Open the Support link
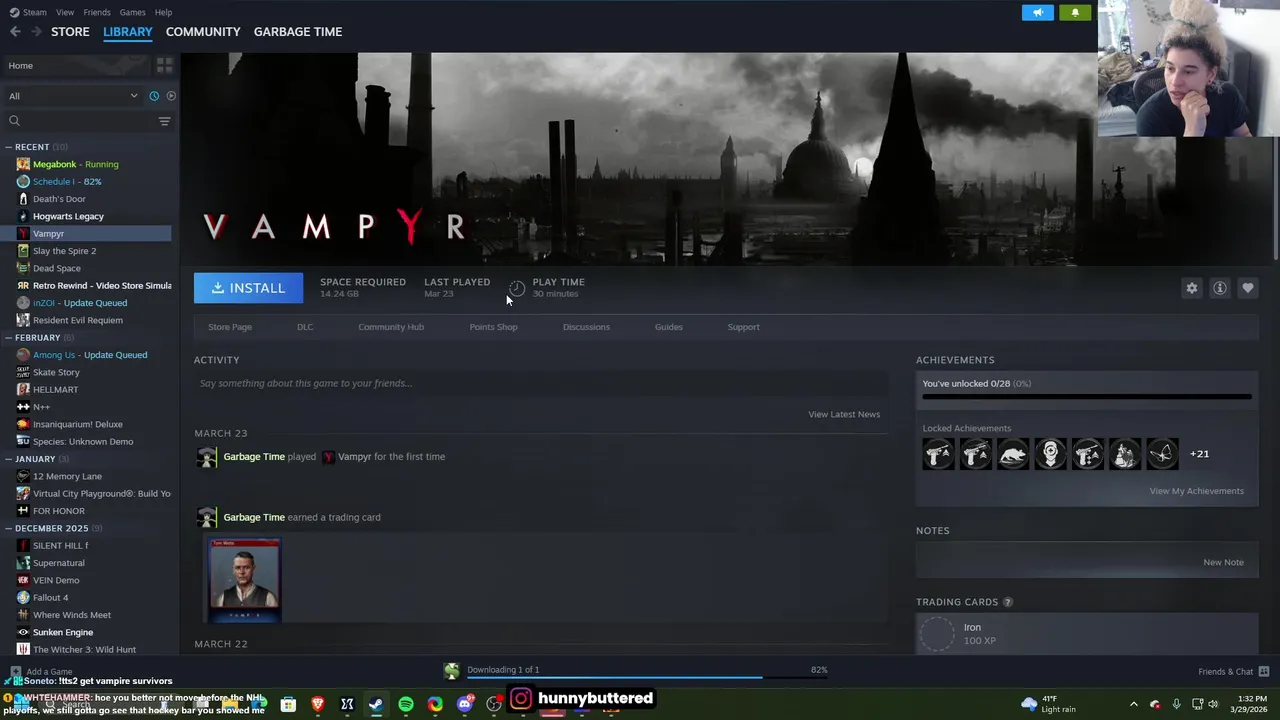 (x=743, y=327)
